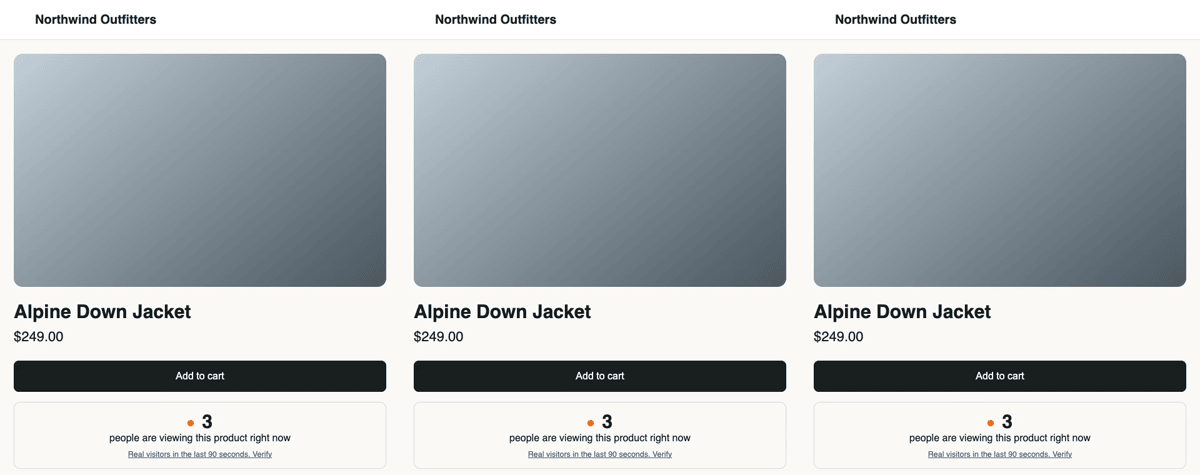The width and height of the screenshot is (1200, 475).
Task: Select the jacket product image in left panel
Action: pyautogui.click(x=200, y=170)
